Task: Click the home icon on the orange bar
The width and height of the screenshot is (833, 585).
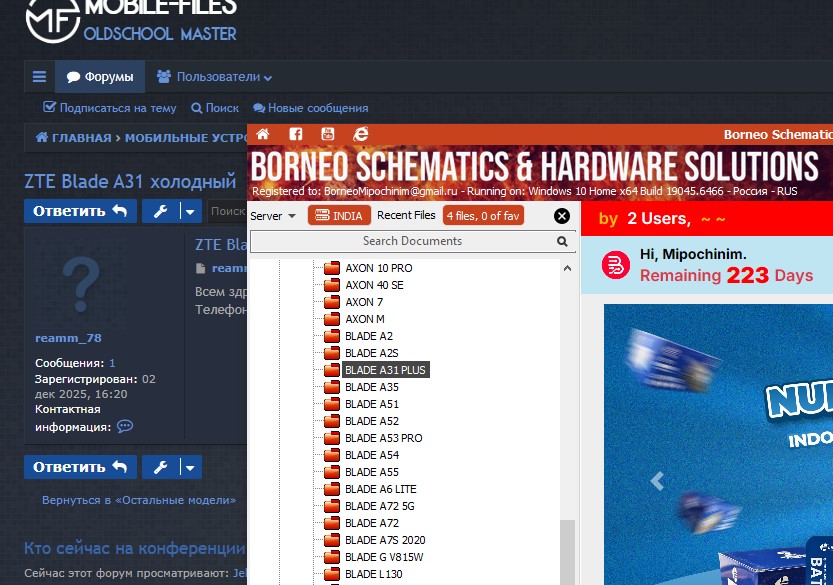Action: click(x=263, y=134)
